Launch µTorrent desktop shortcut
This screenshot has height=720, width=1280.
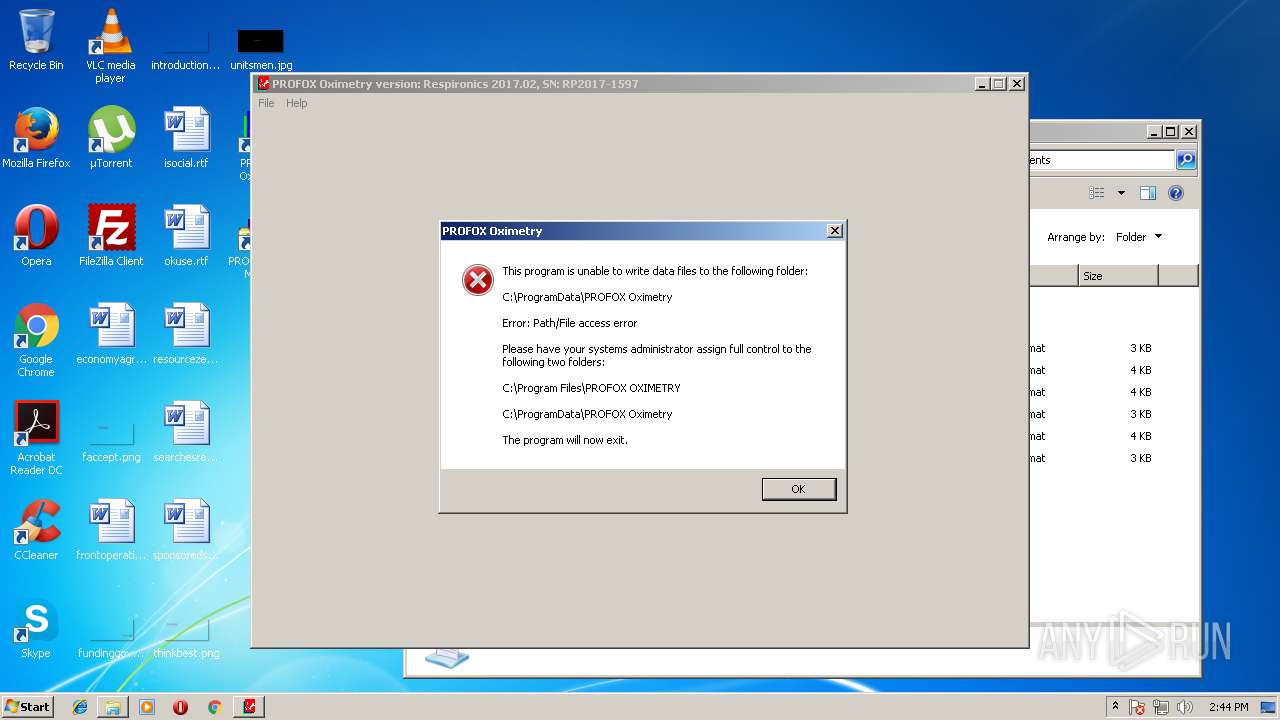pyautogui.click(x=111, y=138)
